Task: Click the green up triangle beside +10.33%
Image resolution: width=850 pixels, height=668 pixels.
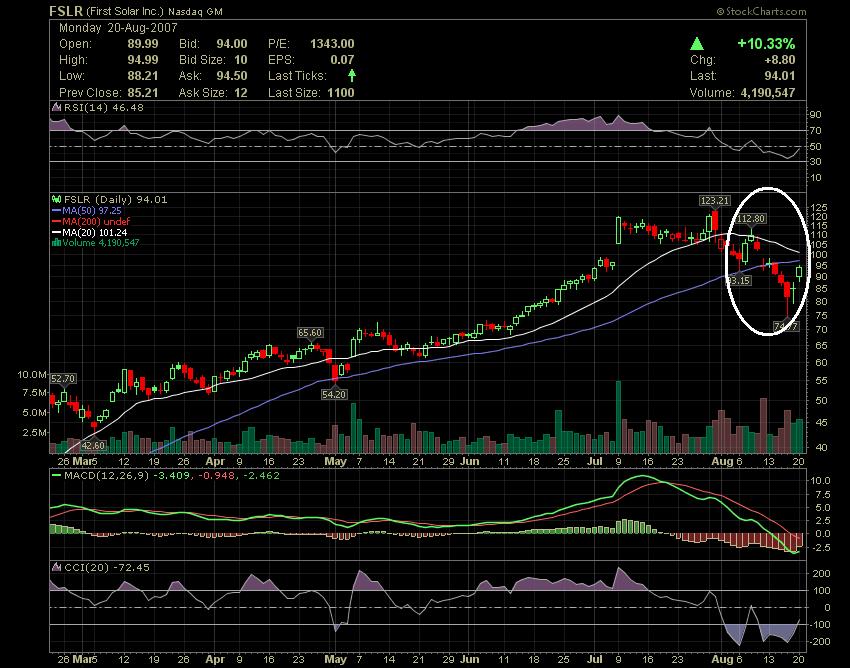Action: pyautogui.click(x=697, y=43)
